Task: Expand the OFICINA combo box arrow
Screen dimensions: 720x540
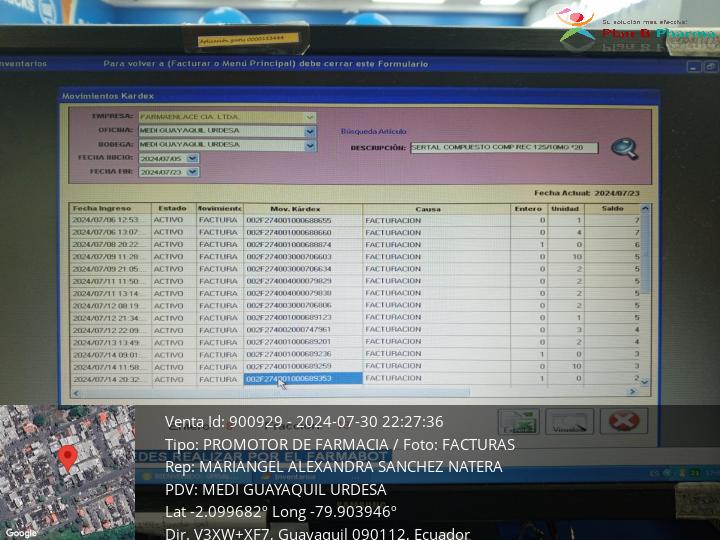Action: 310,131
